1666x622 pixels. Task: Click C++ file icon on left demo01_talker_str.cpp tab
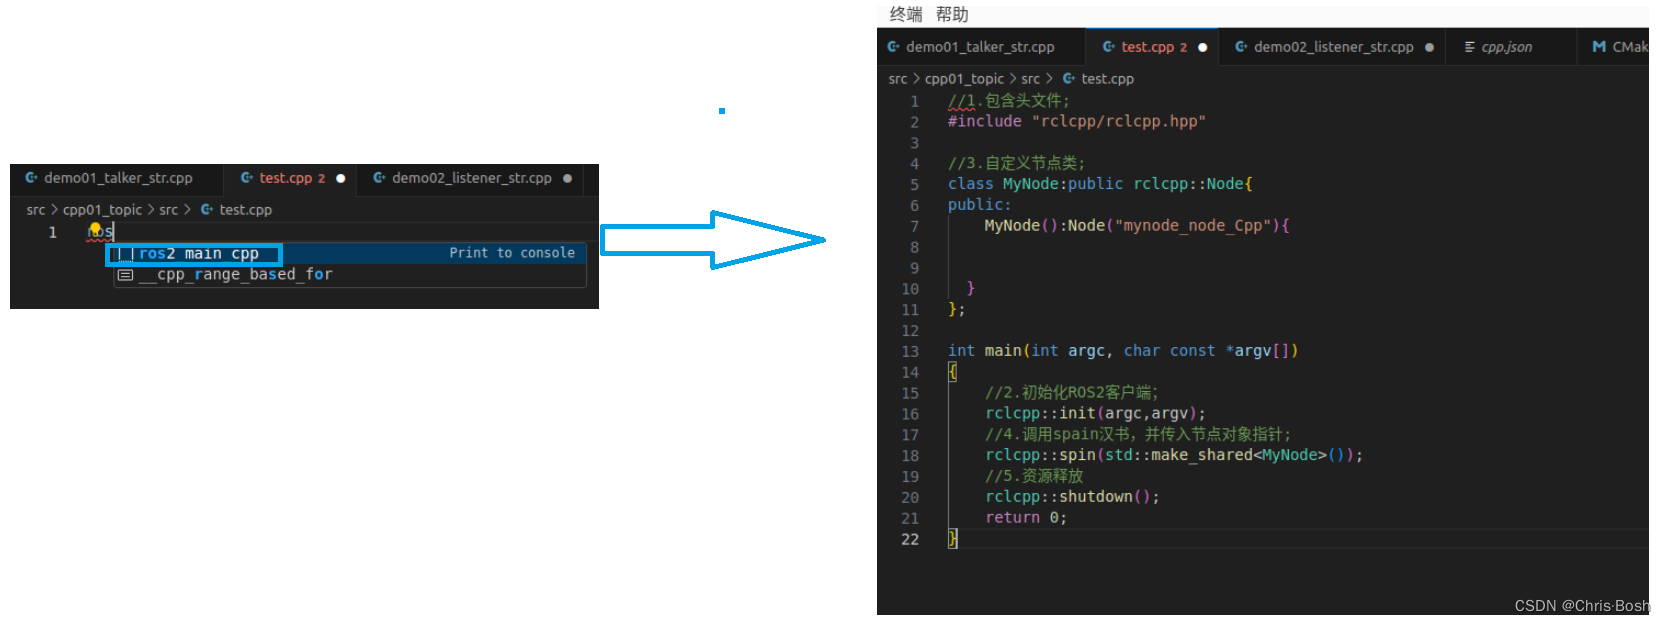[32, 178]
